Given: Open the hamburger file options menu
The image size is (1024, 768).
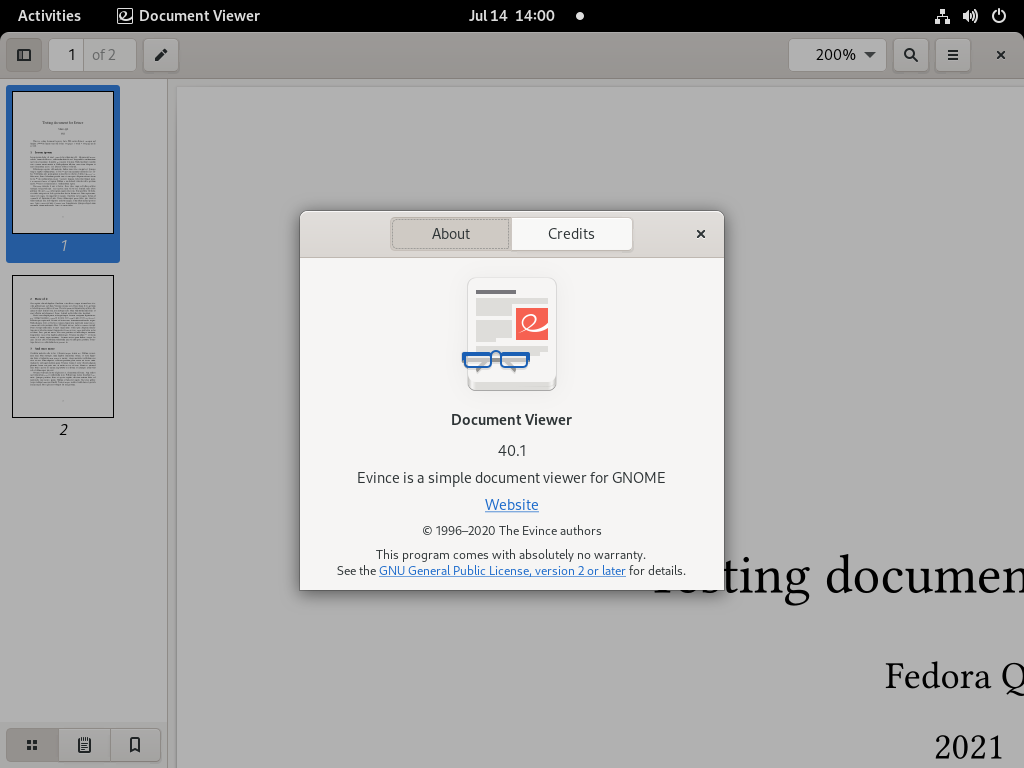Looking at the screenshot, I should [953, 55].
